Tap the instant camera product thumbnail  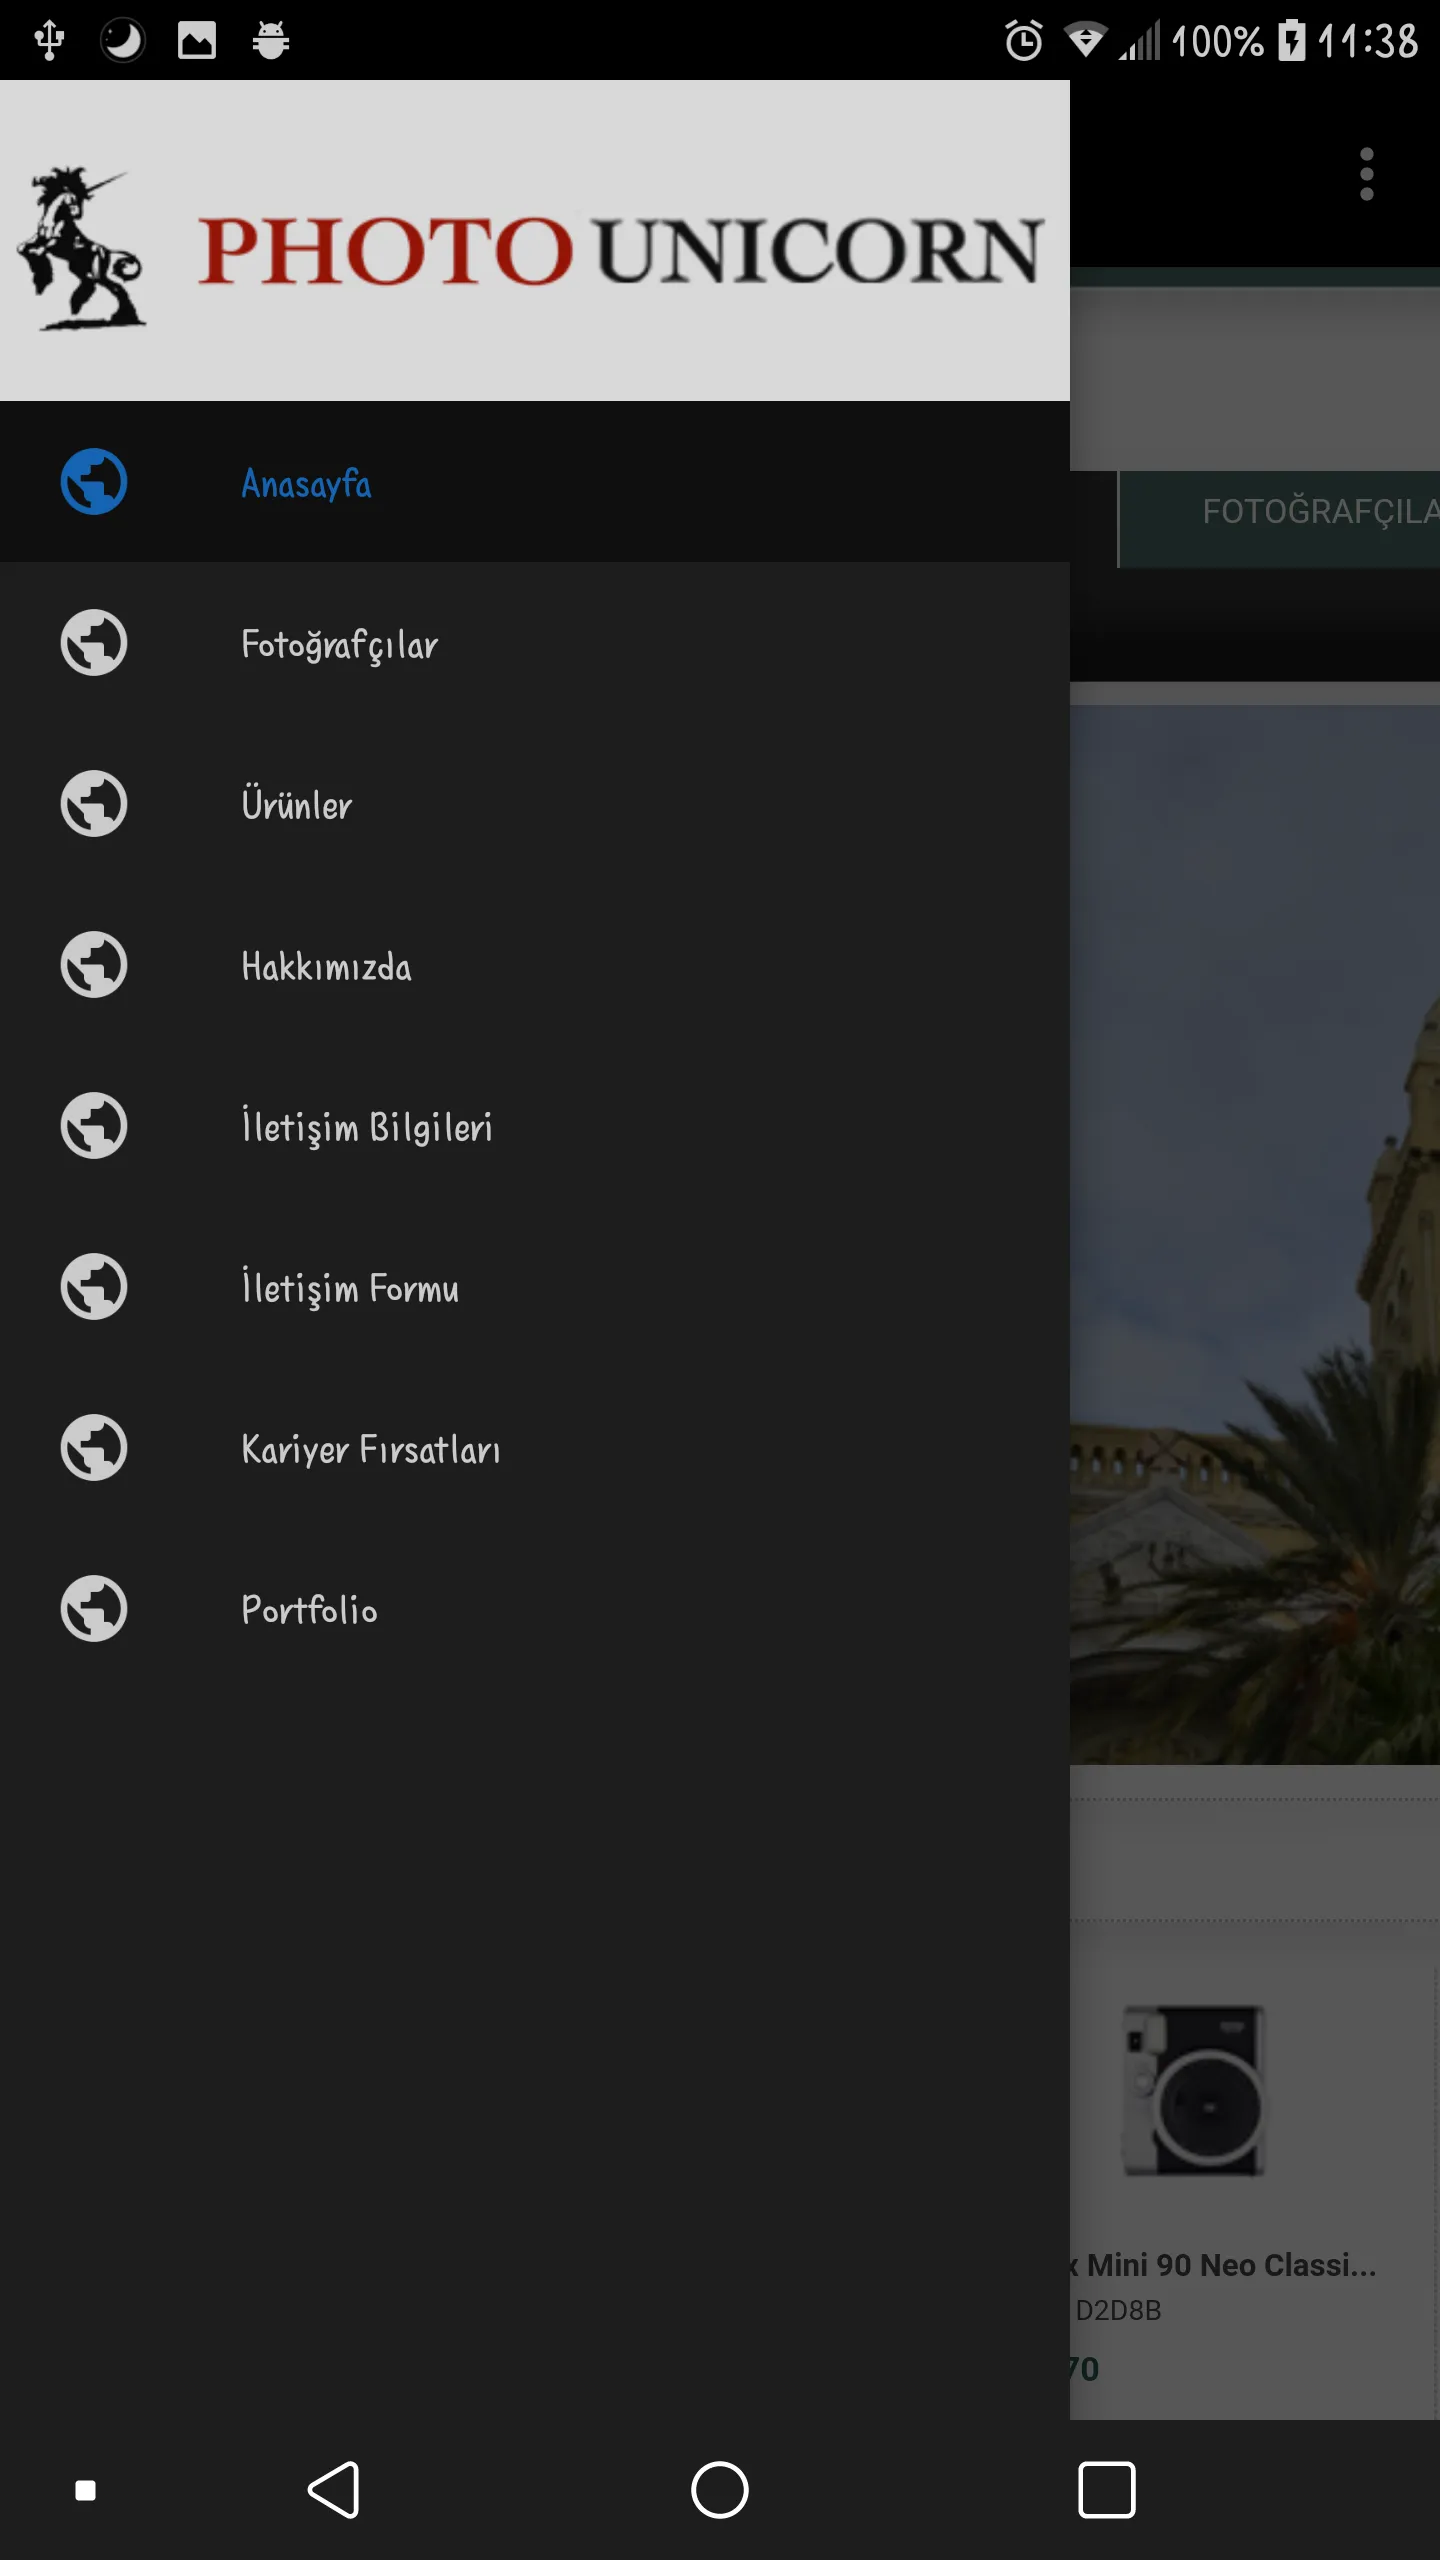point(1194,2090)
